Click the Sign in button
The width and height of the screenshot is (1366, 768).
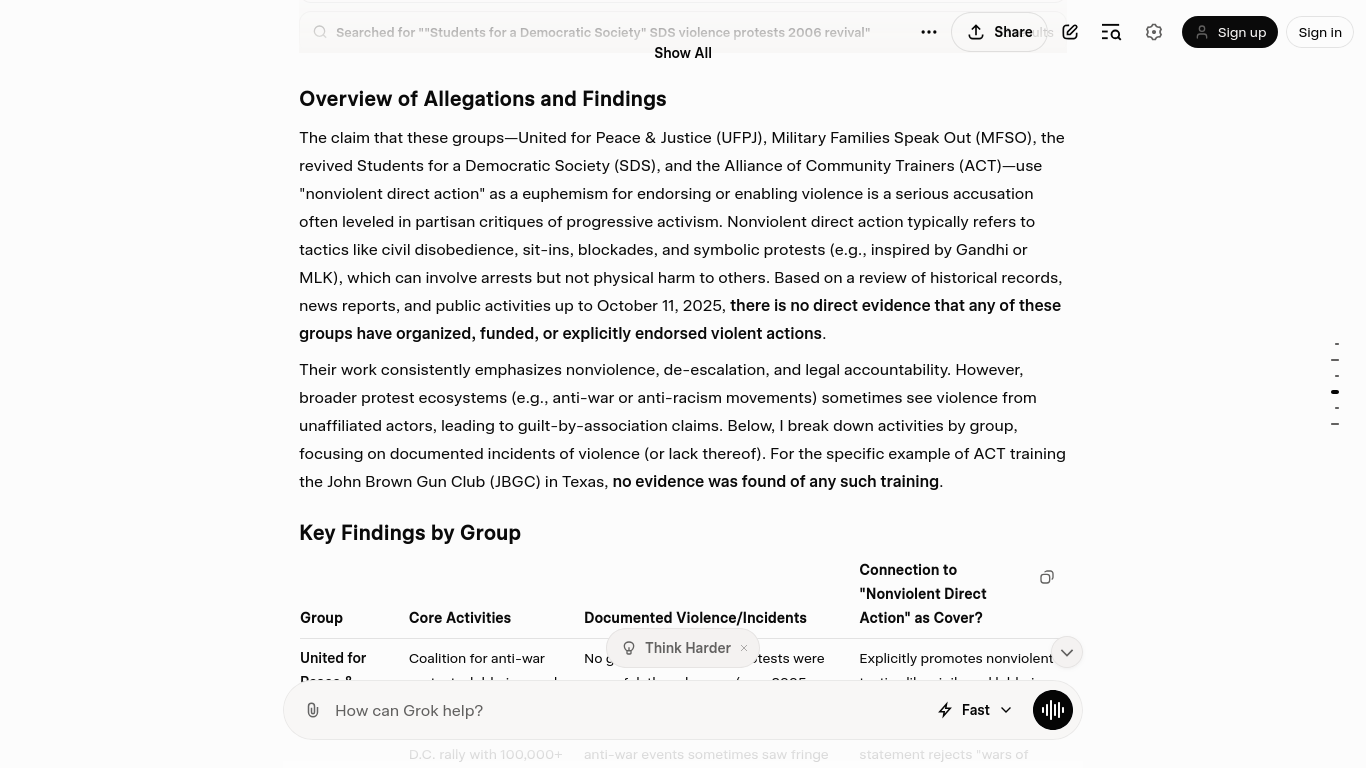tap(1320, 32)
